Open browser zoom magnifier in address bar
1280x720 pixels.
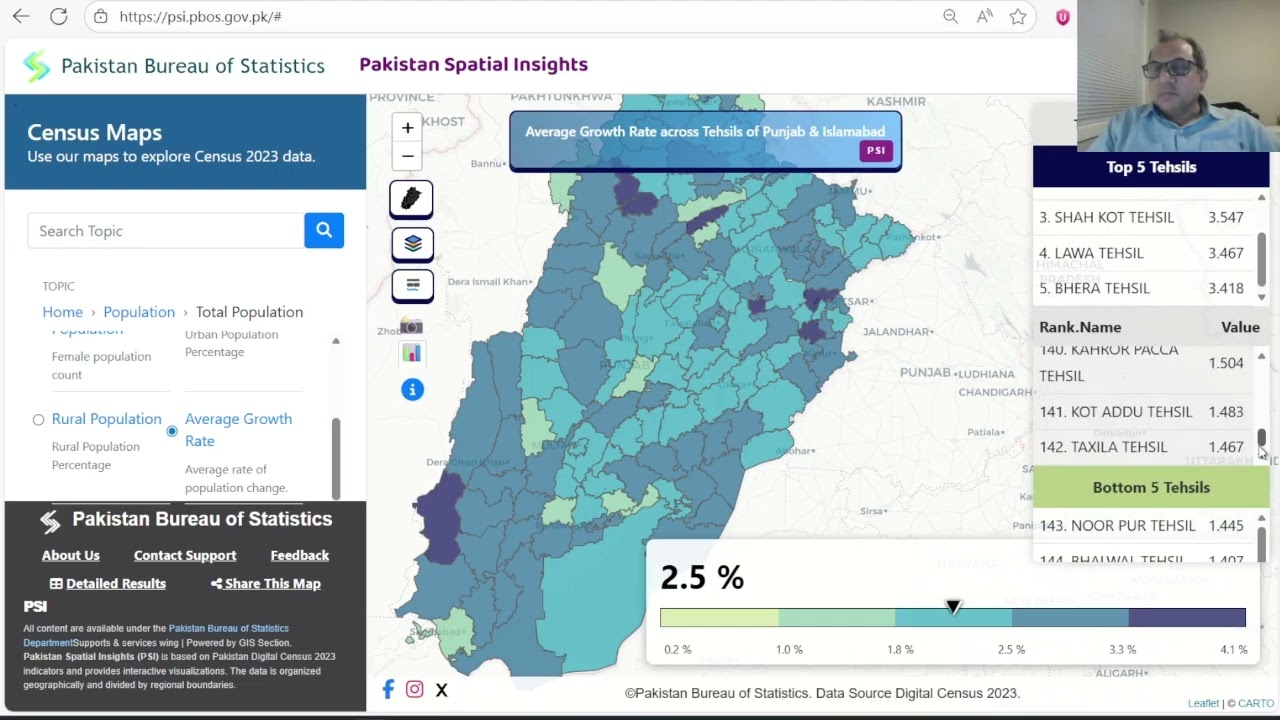tap(950, 17)
